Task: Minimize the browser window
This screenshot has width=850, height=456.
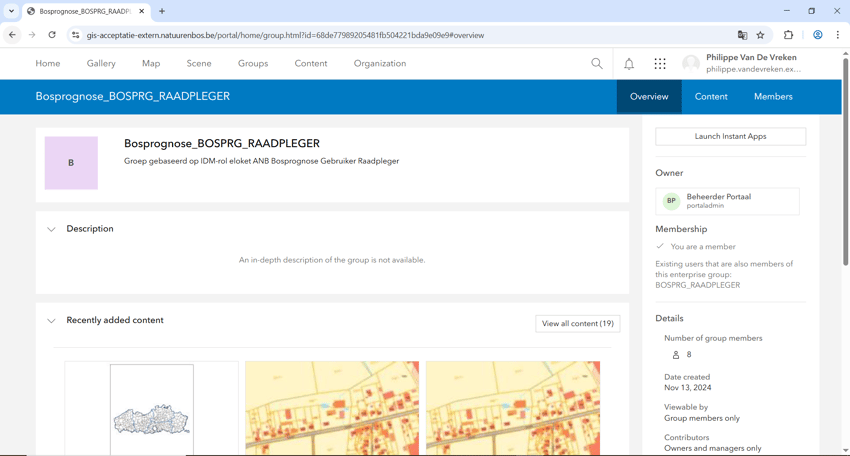Action: point(787,11)
